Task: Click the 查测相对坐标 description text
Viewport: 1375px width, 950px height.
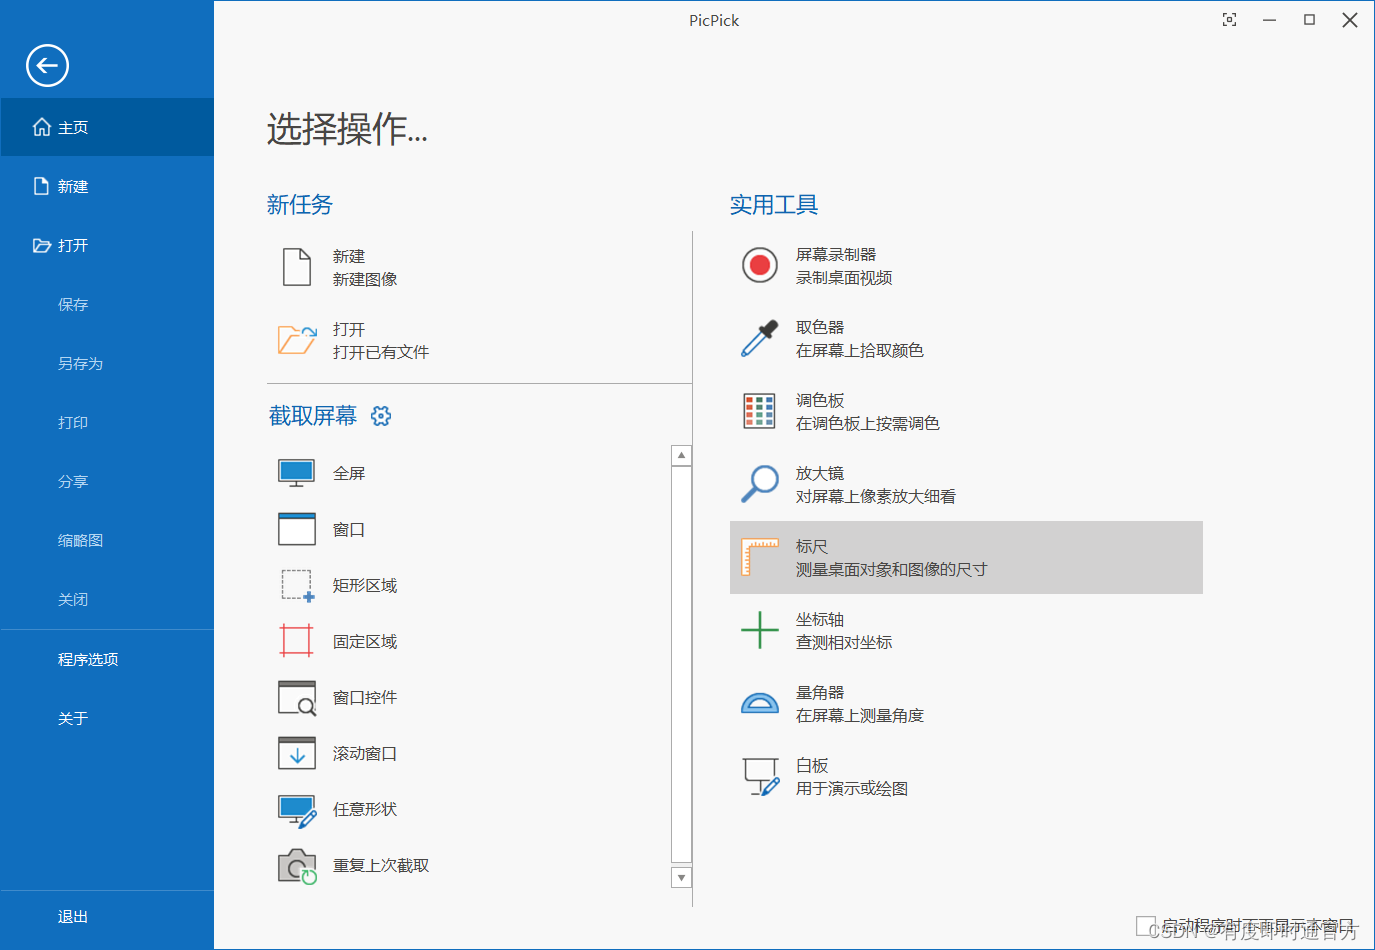Action: pos(844,643)
